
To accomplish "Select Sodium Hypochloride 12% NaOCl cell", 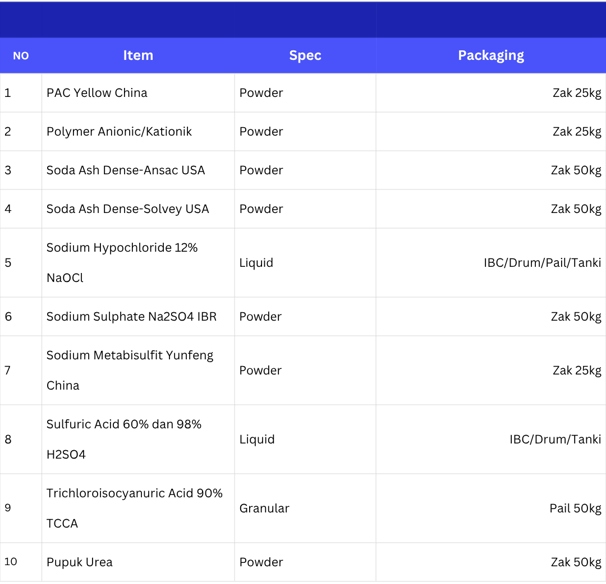I will tap(138, 263).
